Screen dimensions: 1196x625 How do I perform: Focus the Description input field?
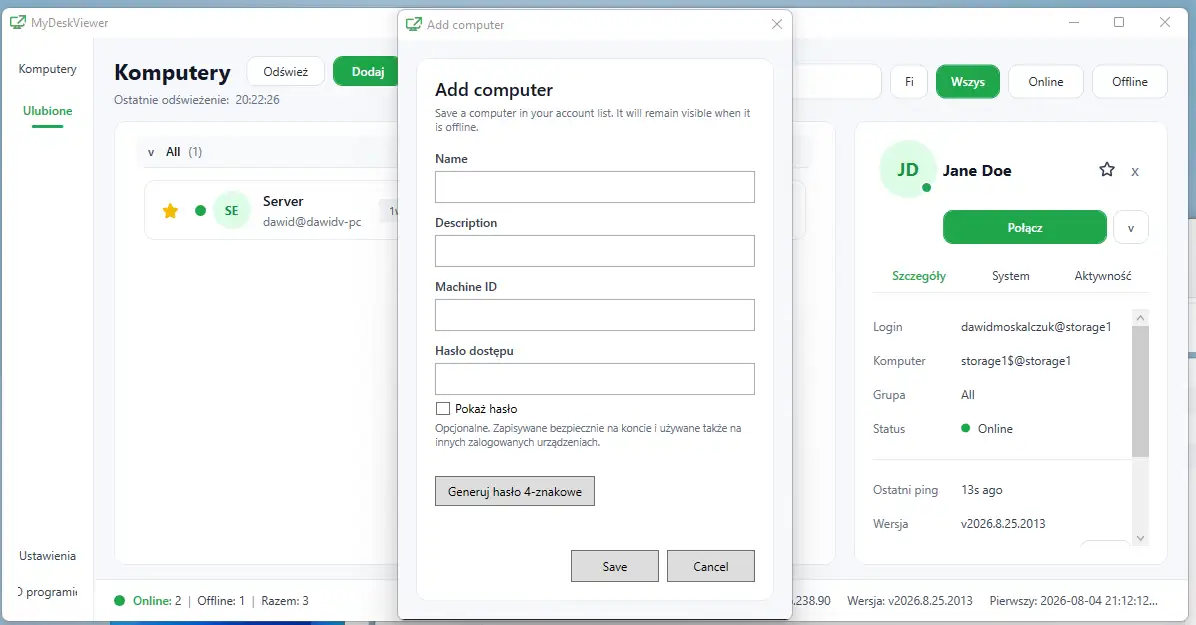pyautogui.click(x=595, y=251)
